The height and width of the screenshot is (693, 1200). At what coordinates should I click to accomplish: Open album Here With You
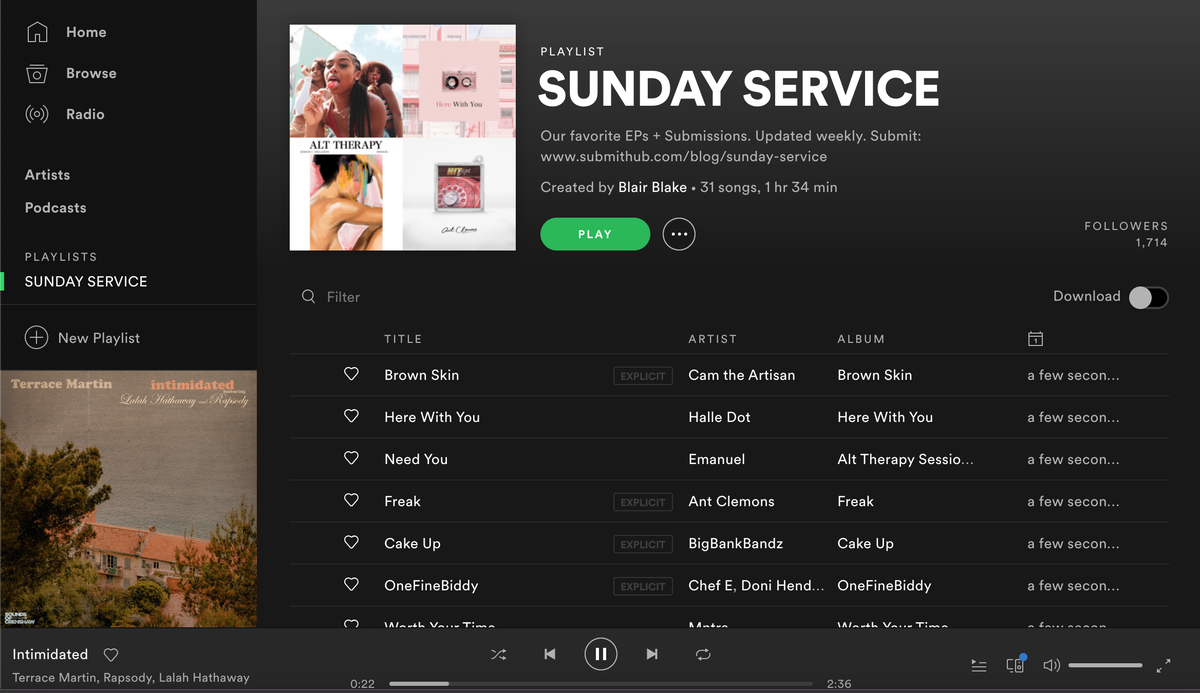pyautogui.click(x=885, y=417)
